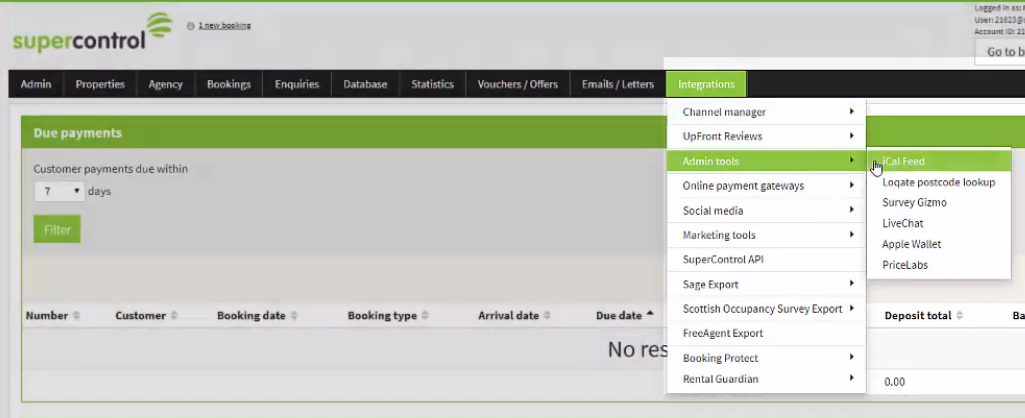Click the Integrations menu tab
The image size is (1025, 418).
tap(706, 84)
